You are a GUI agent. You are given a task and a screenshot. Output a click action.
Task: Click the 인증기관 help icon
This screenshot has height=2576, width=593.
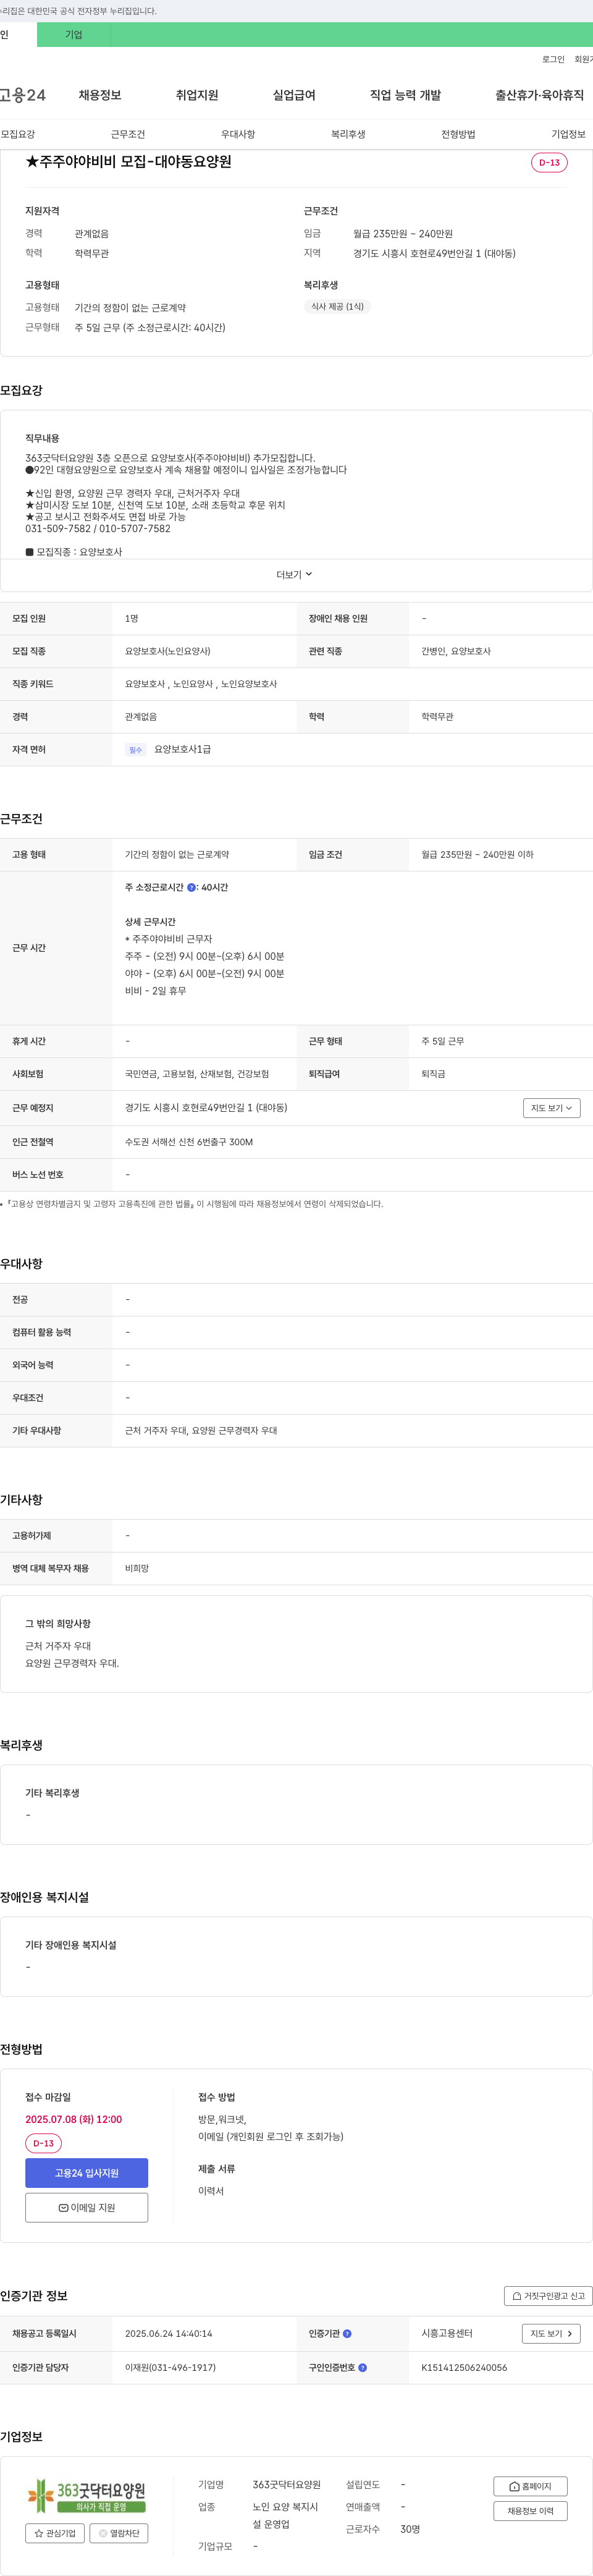(x=347, y=2333)
